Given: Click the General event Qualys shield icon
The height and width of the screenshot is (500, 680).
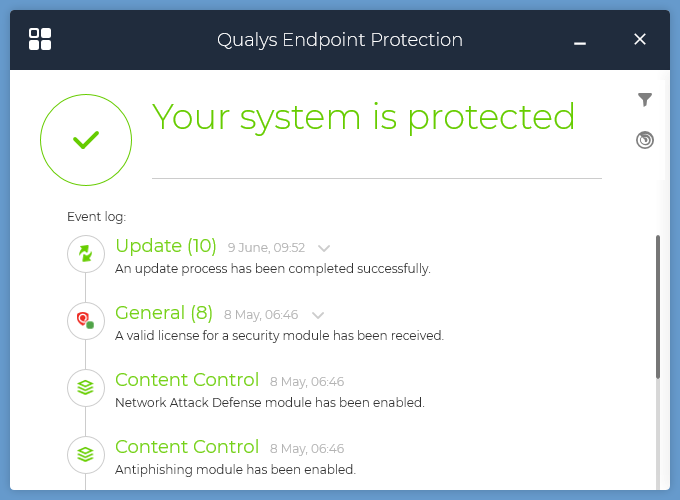Looking at the screenshot, I should click(x=86, y=321).
